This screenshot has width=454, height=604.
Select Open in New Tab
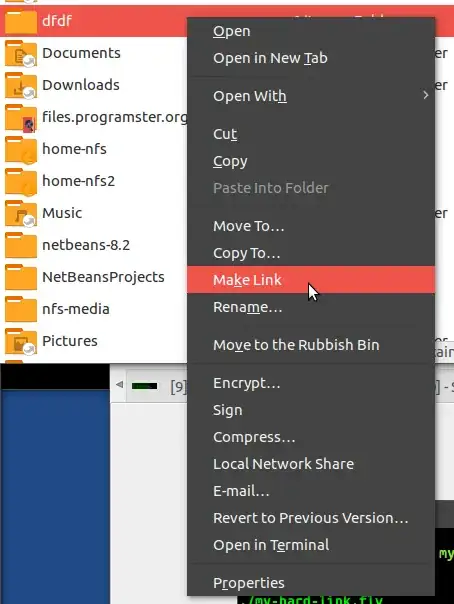click(x=311, y=58)
